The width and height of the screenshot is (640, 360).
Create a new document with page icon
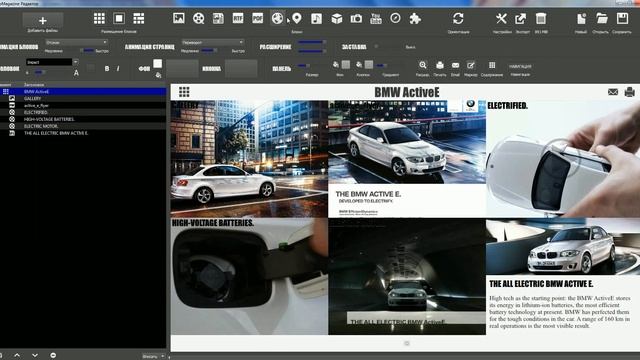[x=581, y=18]
